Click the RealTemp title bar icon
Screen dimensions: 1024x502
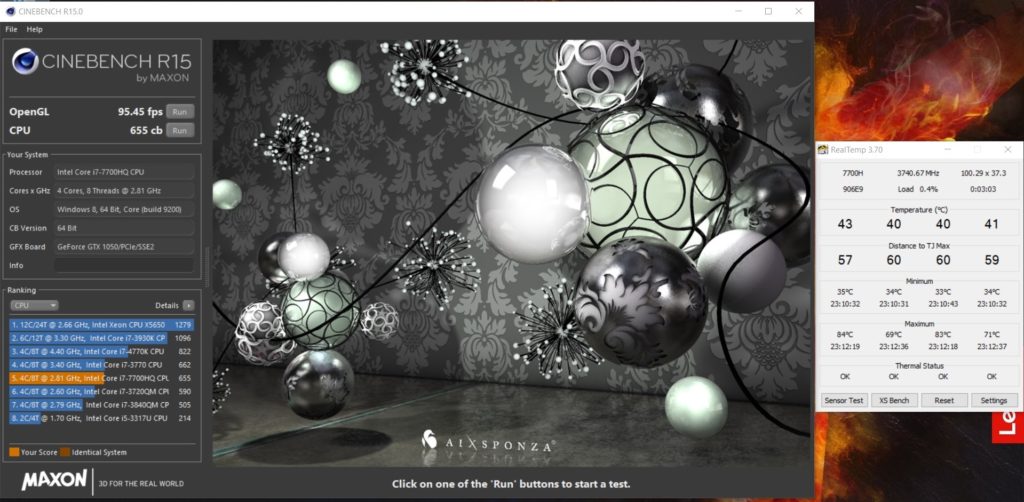click(824, 150)
